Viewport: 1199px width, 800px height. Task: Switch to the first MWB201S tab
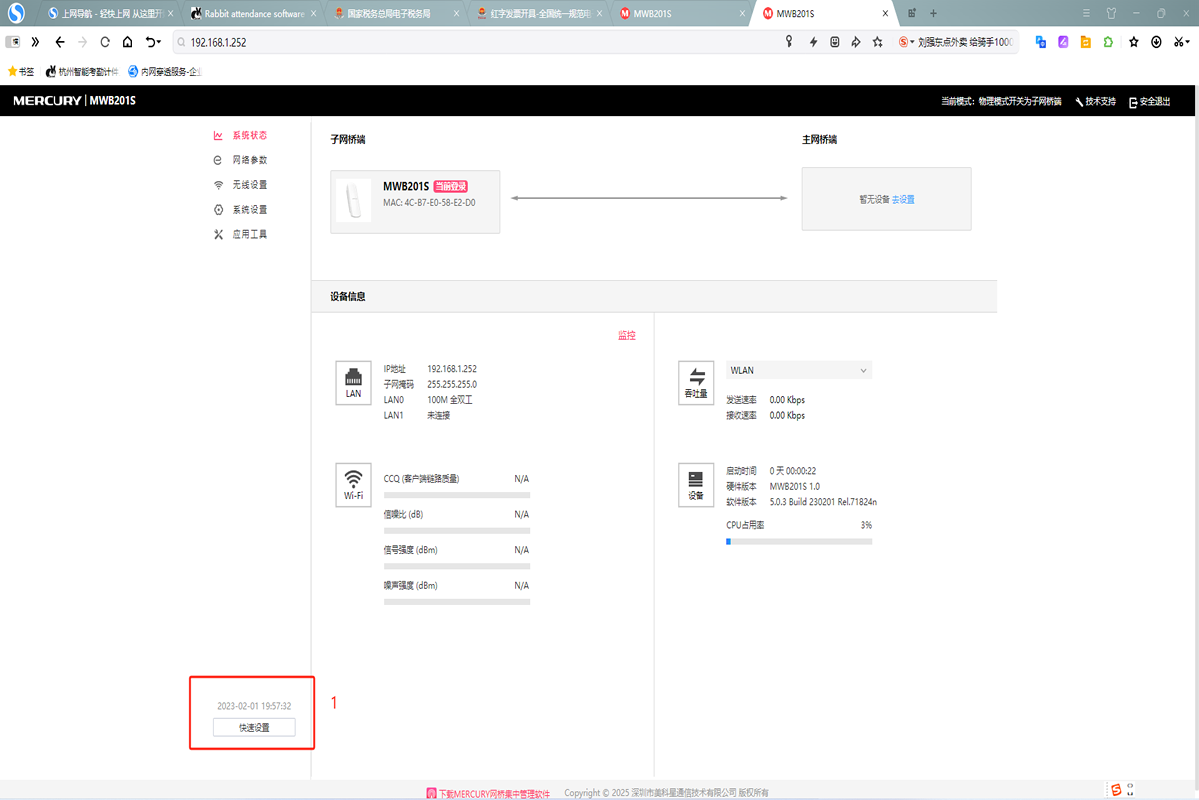(682, 14)
